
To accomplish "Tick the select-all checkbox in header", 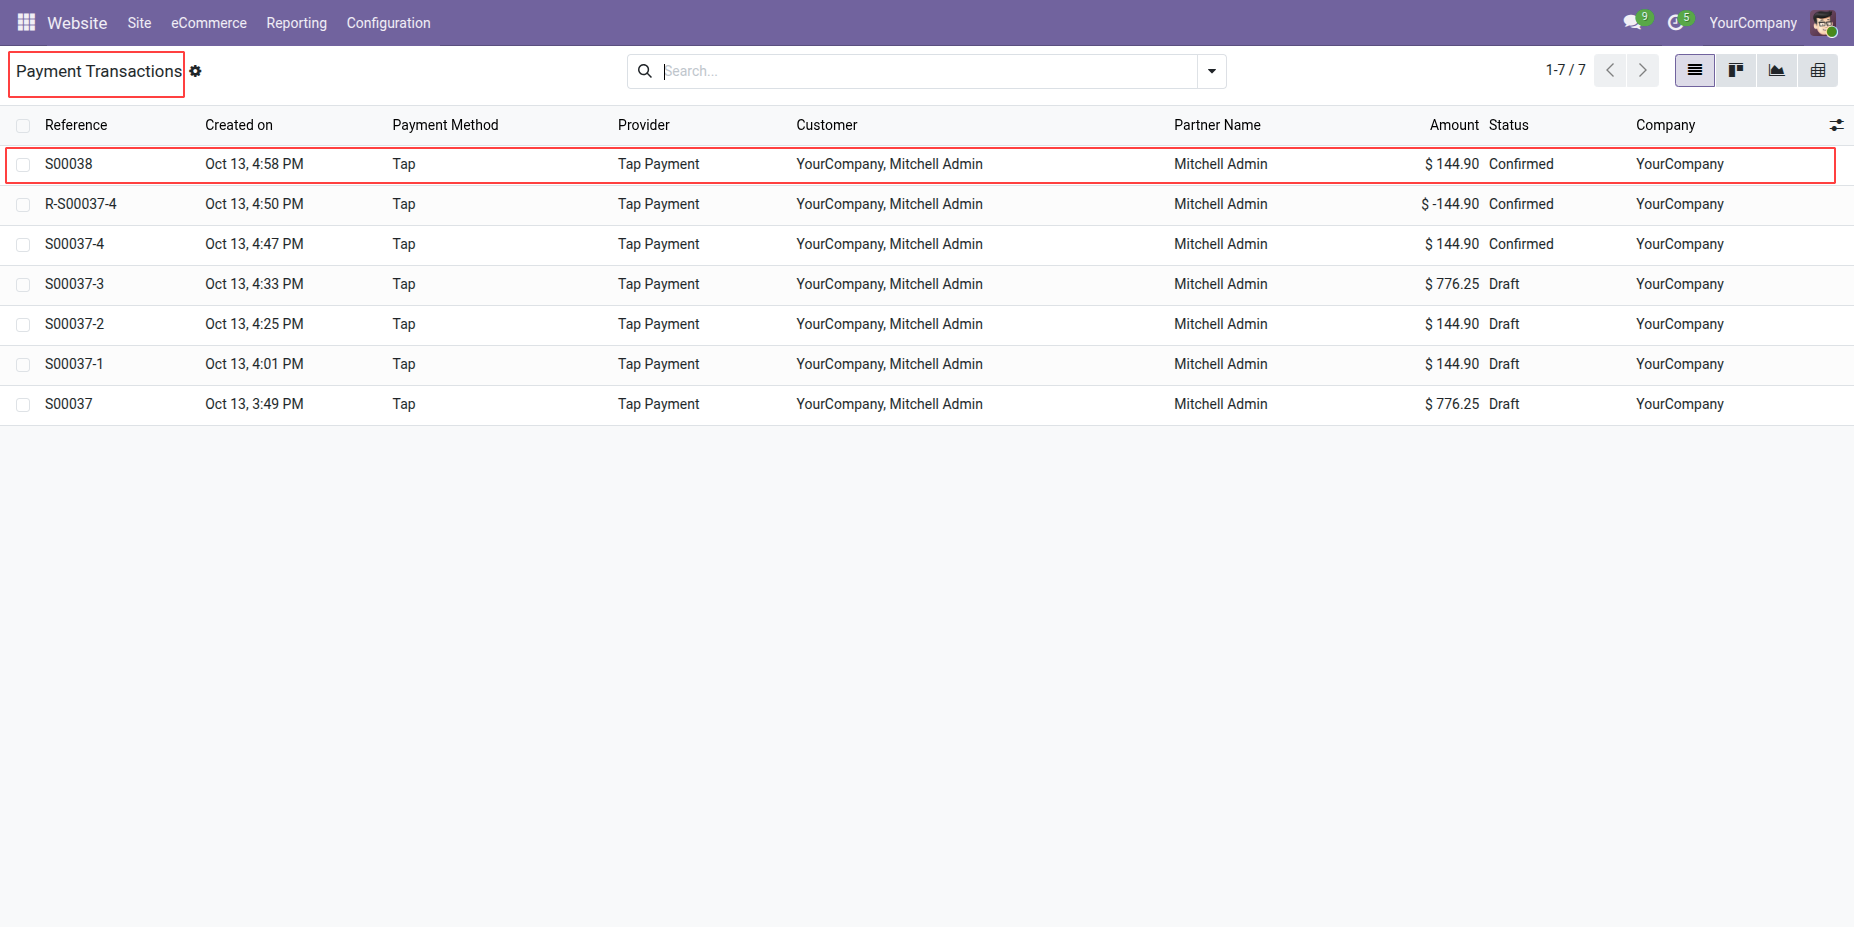I will point(23,126).
